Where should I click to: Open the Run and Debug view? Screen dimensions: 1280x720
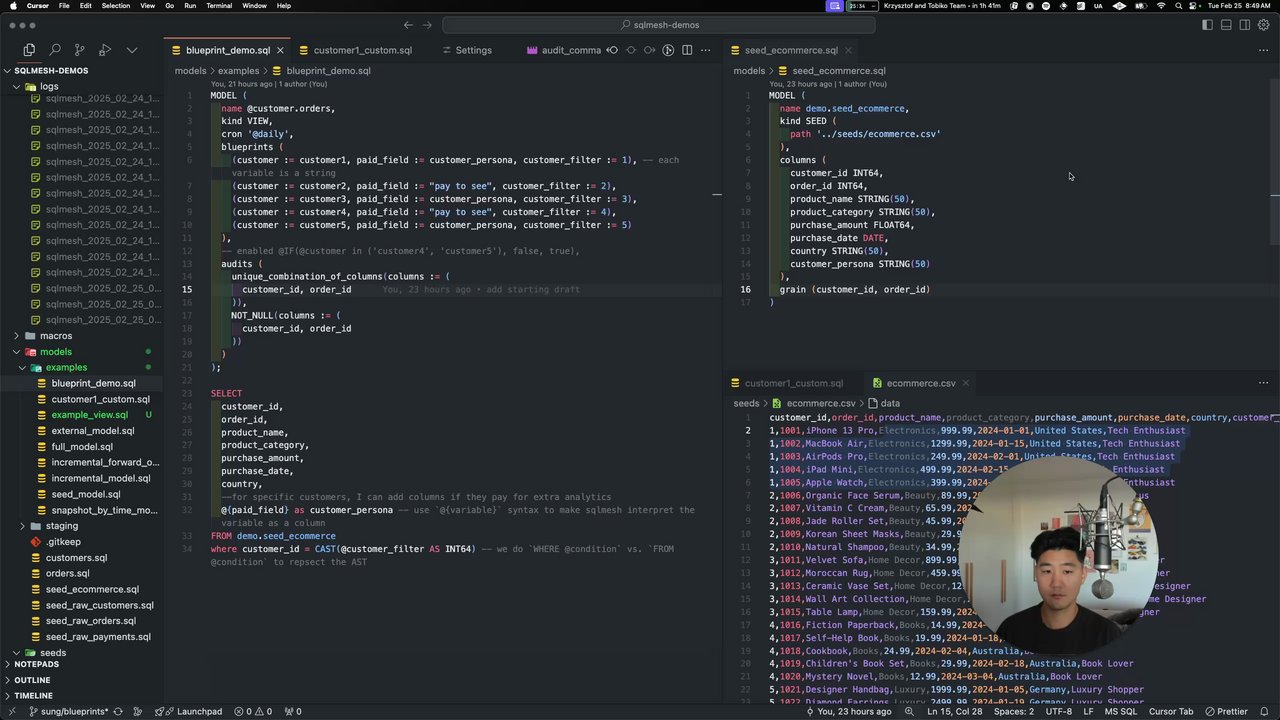click(x=106, y=49)
